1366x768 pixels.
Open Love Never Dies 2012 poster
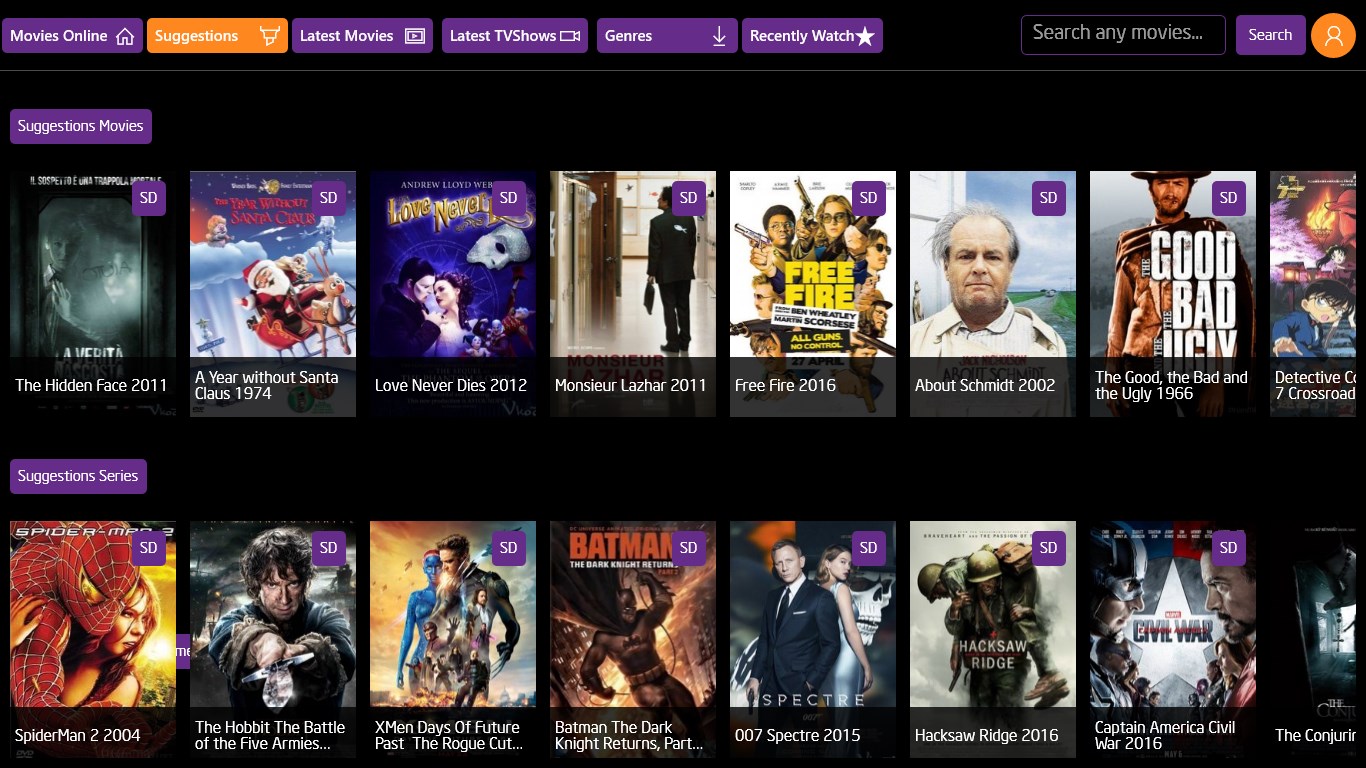[x=453, y=294]
